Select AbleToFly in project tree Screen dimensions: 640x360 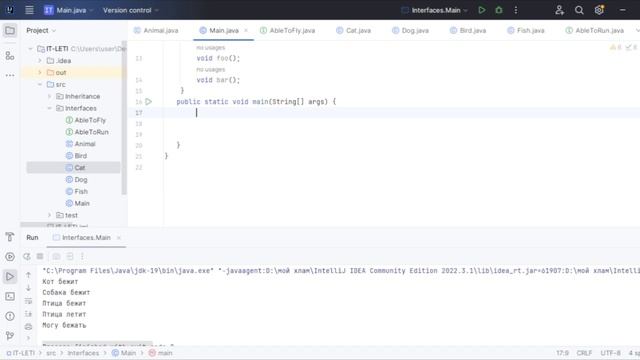coord(86,120)
